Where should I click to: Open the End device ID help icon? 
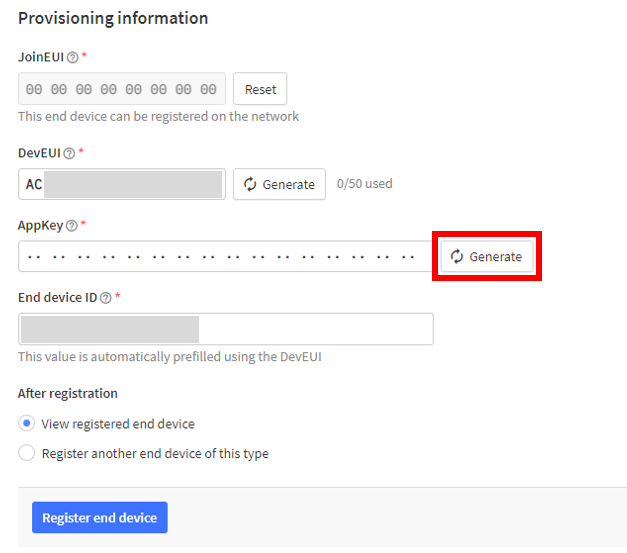tap(106, 298)
